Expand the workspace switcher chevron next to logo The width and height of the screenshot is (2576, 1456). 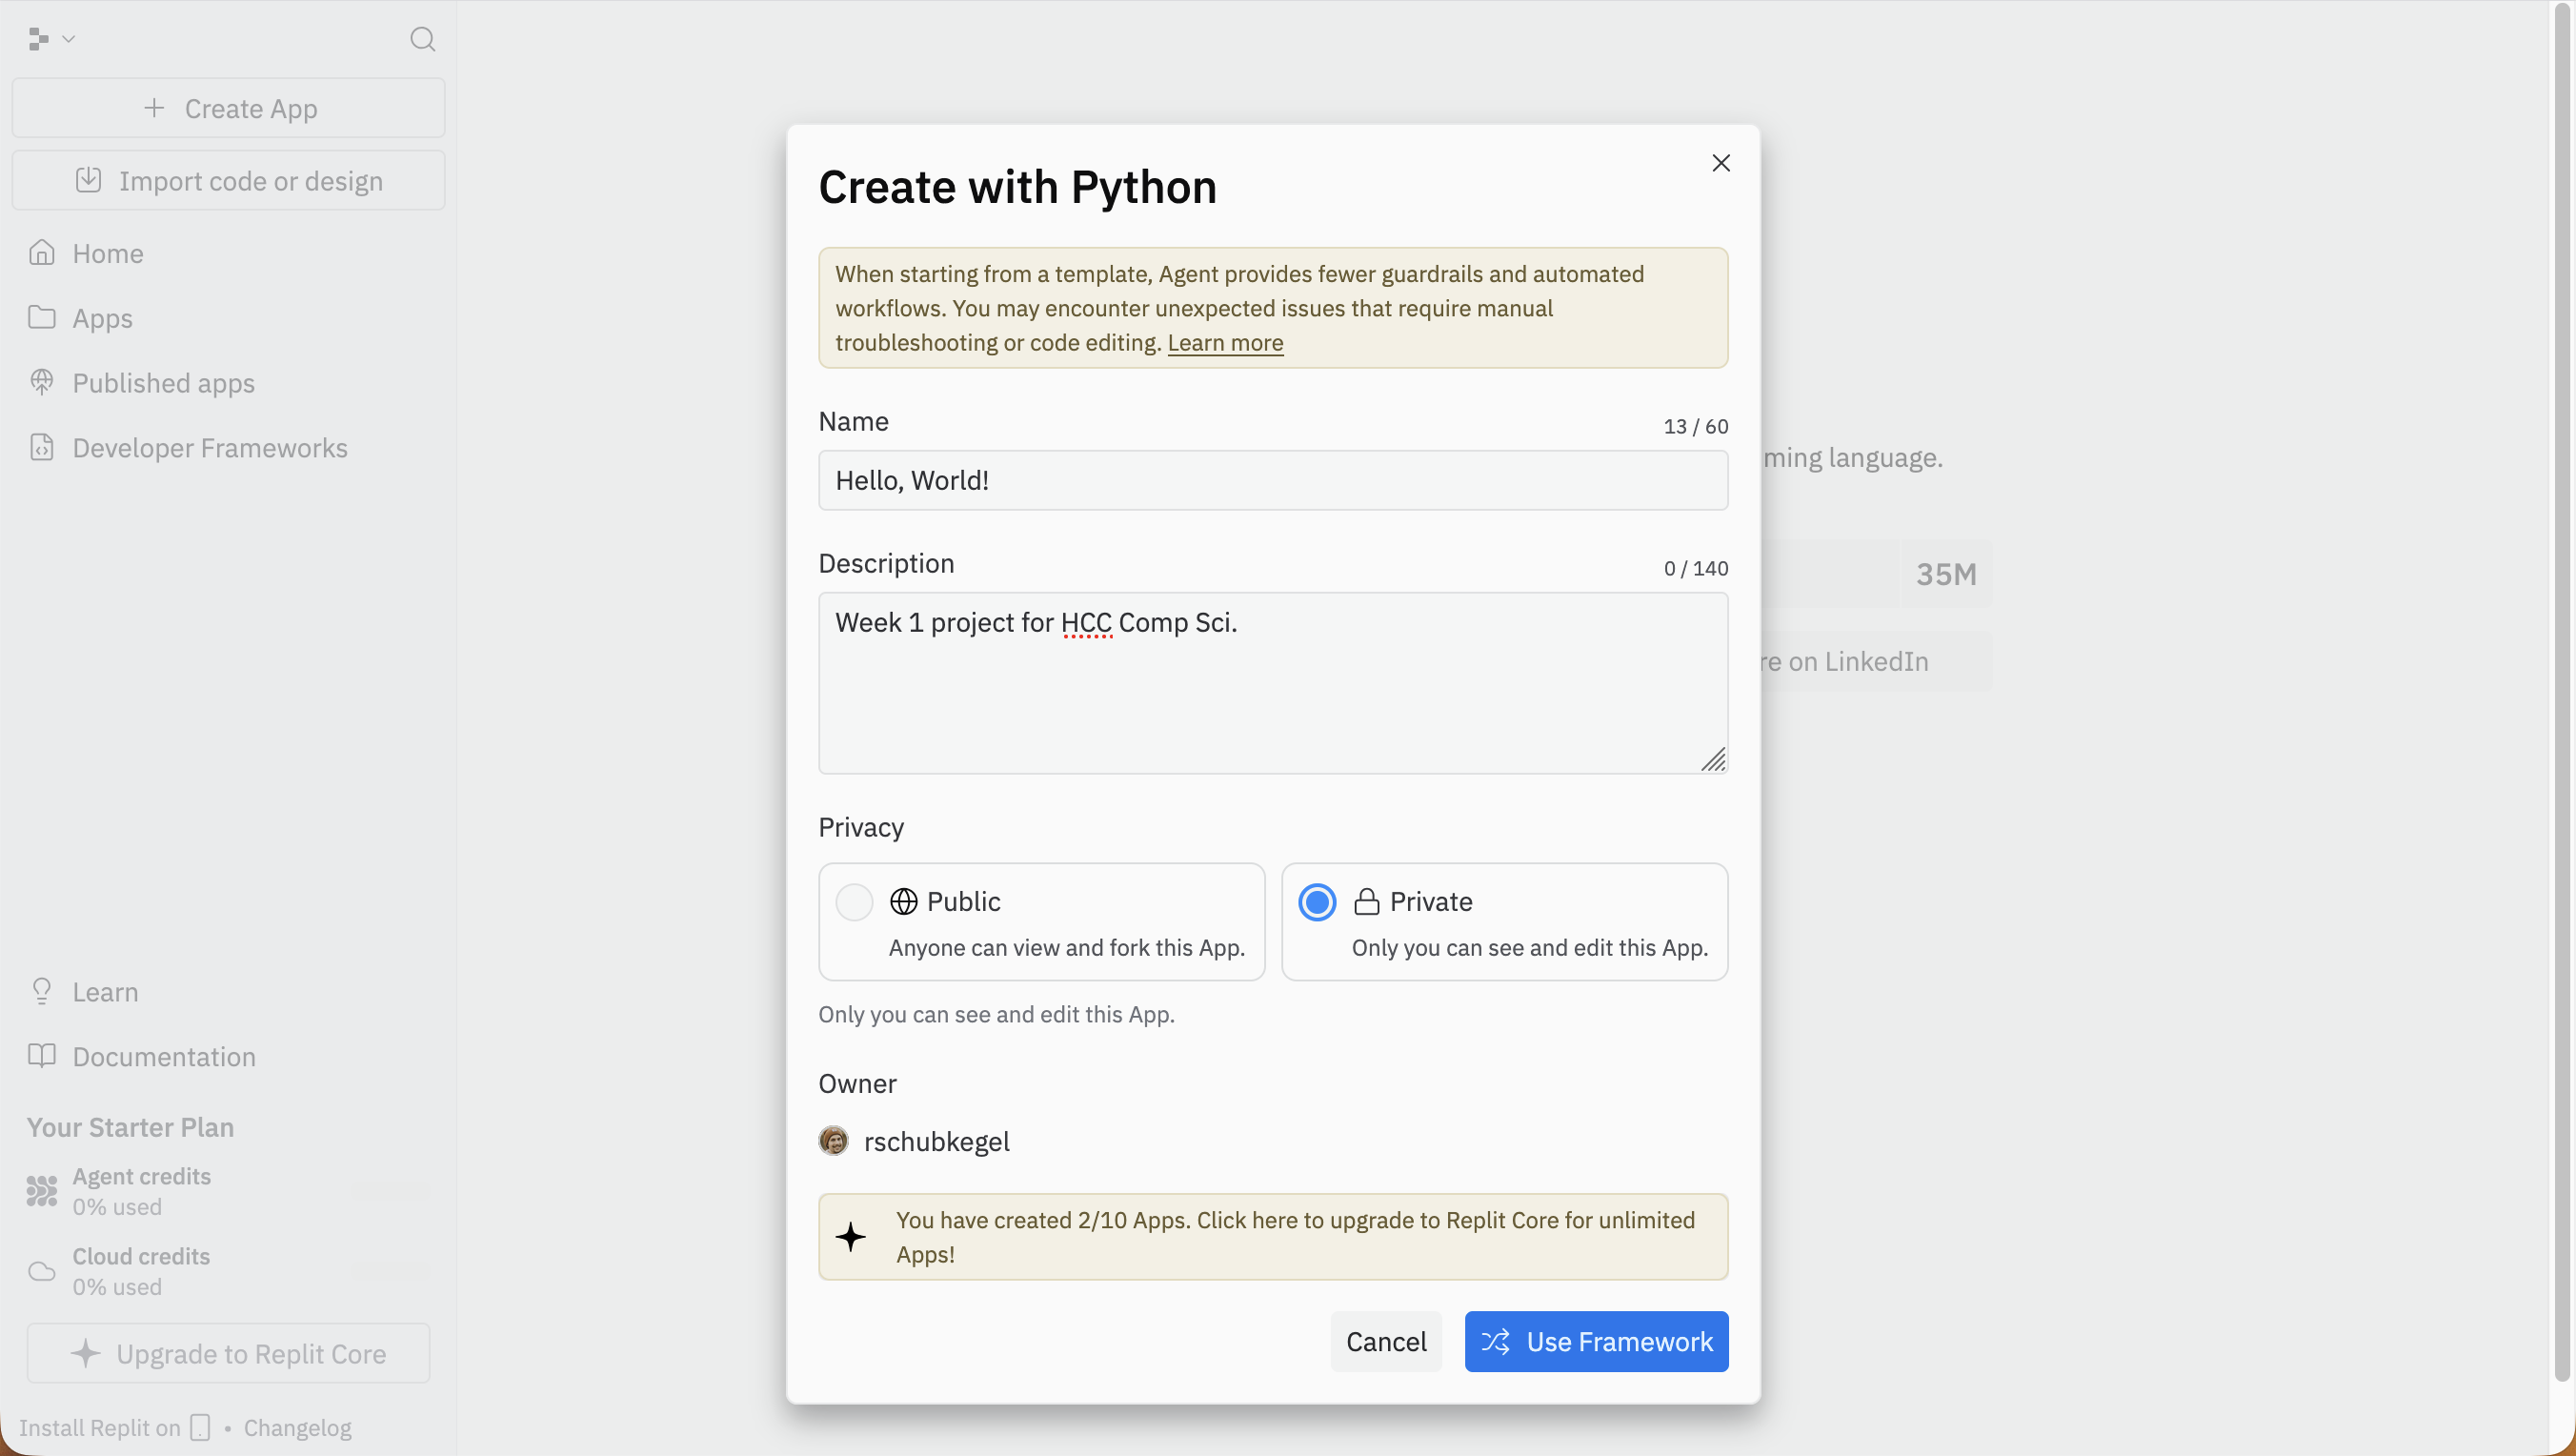(x=68, y=39)
